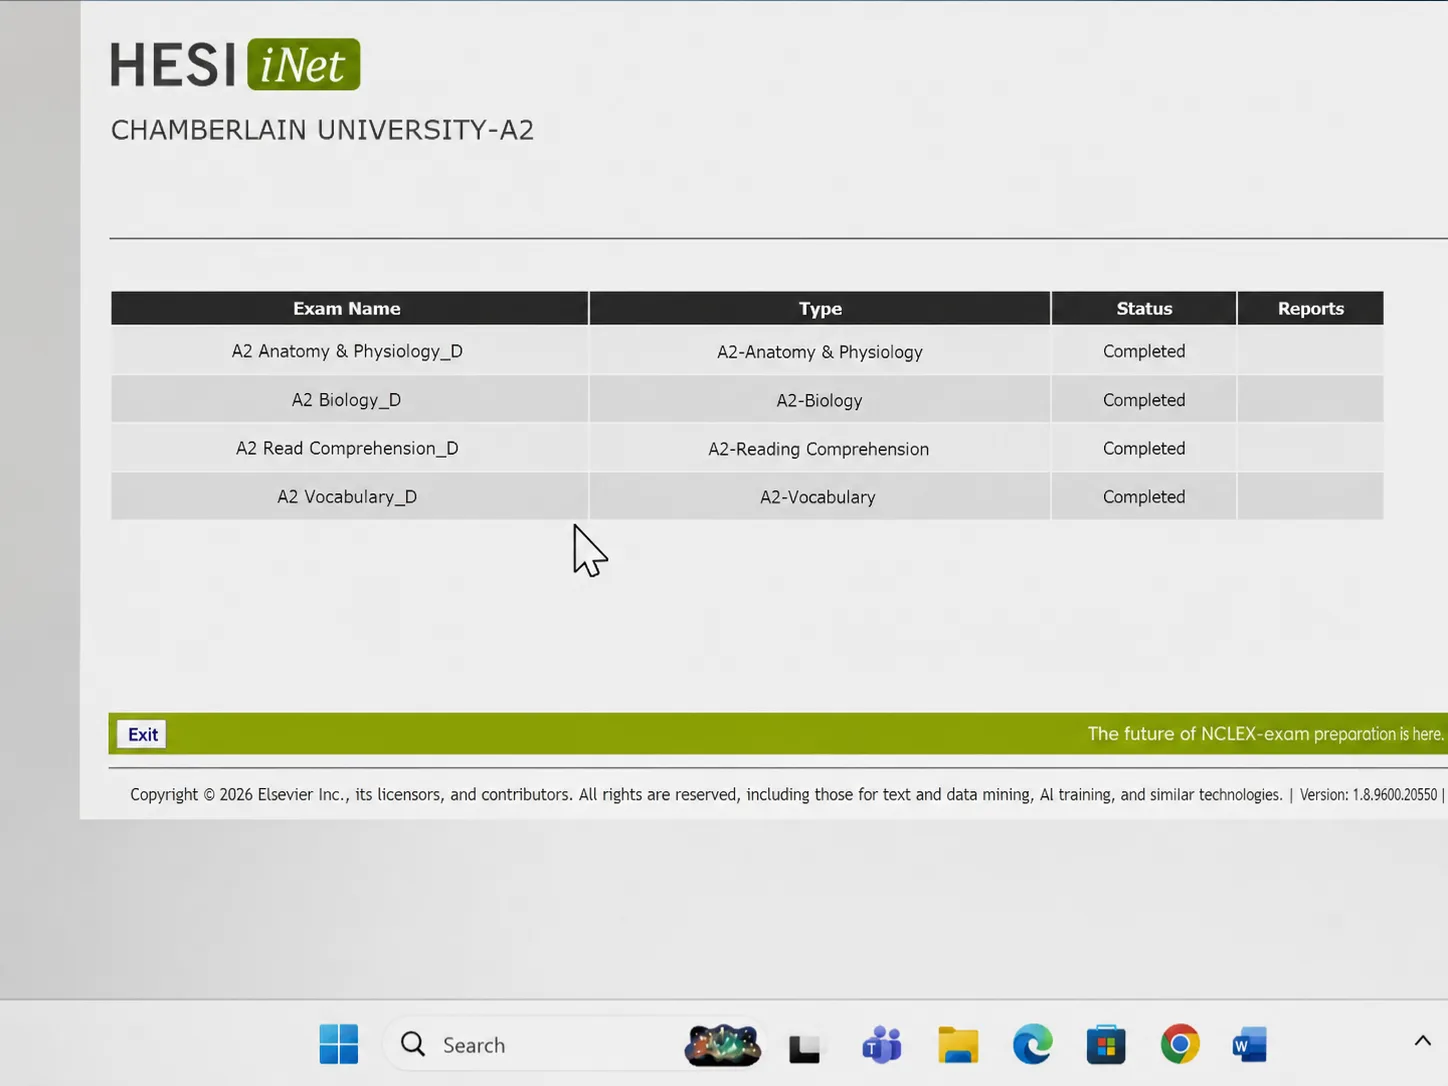Click the A2-Anatomy & Physiology type cell
The height and width of the screenshot is (1086, 1448).
[x=820, y=351]
